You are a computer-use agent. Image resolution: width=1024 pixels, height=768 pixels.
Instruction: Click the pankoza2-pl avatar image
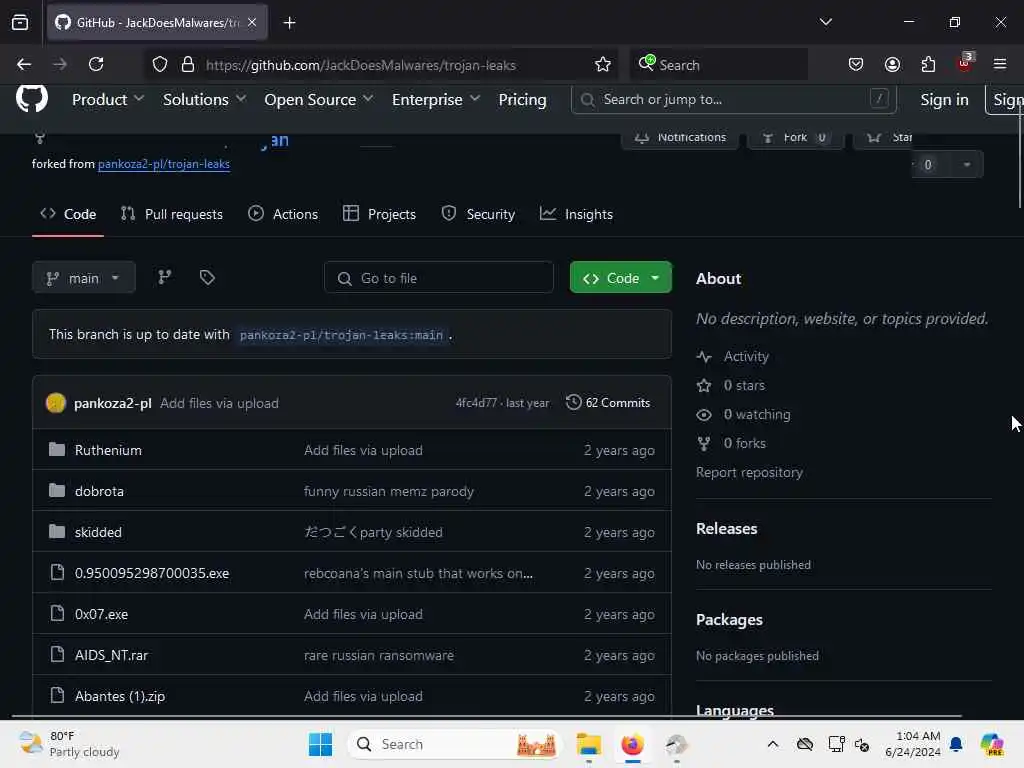pyautogui.click(x=56, y=403)
